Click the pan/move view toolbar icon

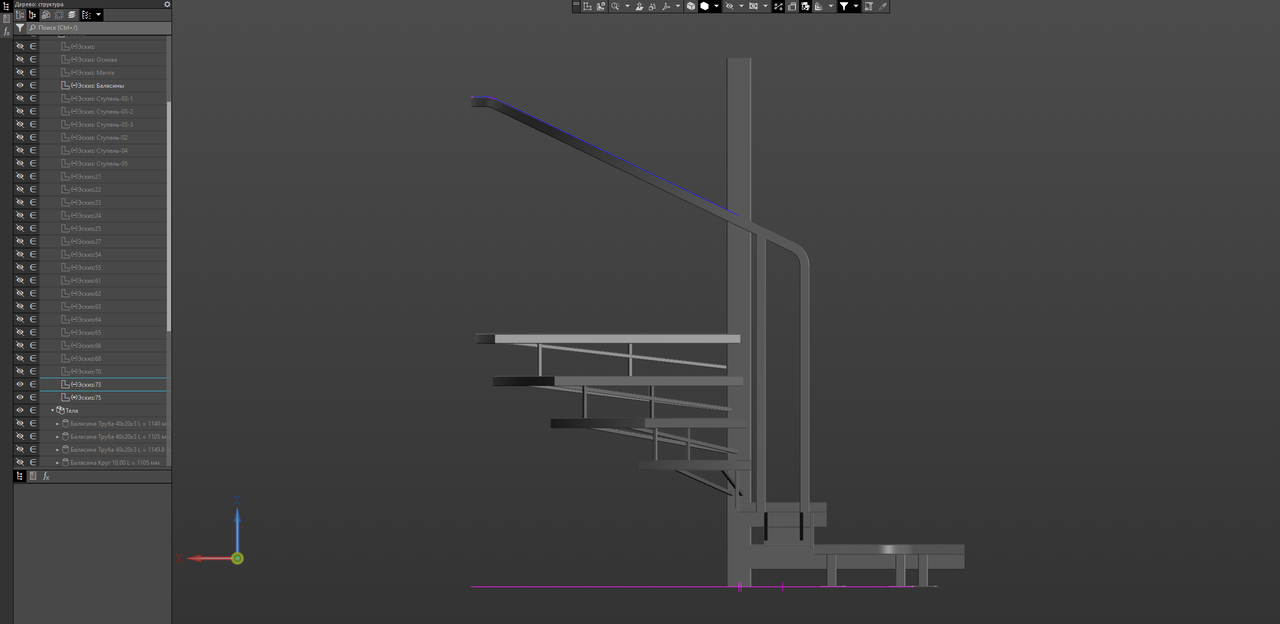tap(639, 6)
